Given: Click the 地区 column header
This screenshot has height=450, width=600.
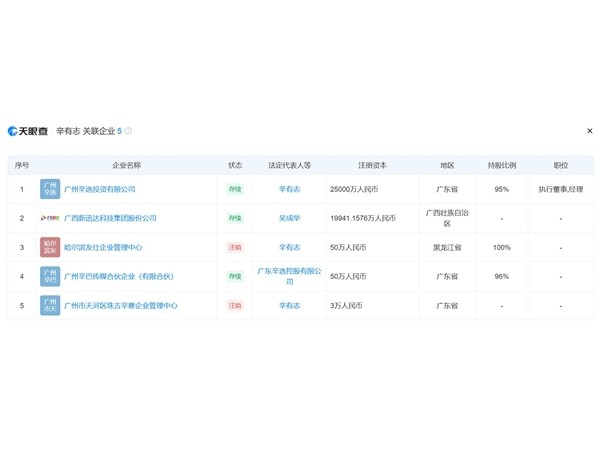Looking at the screenshot, I should pos(447,165).
